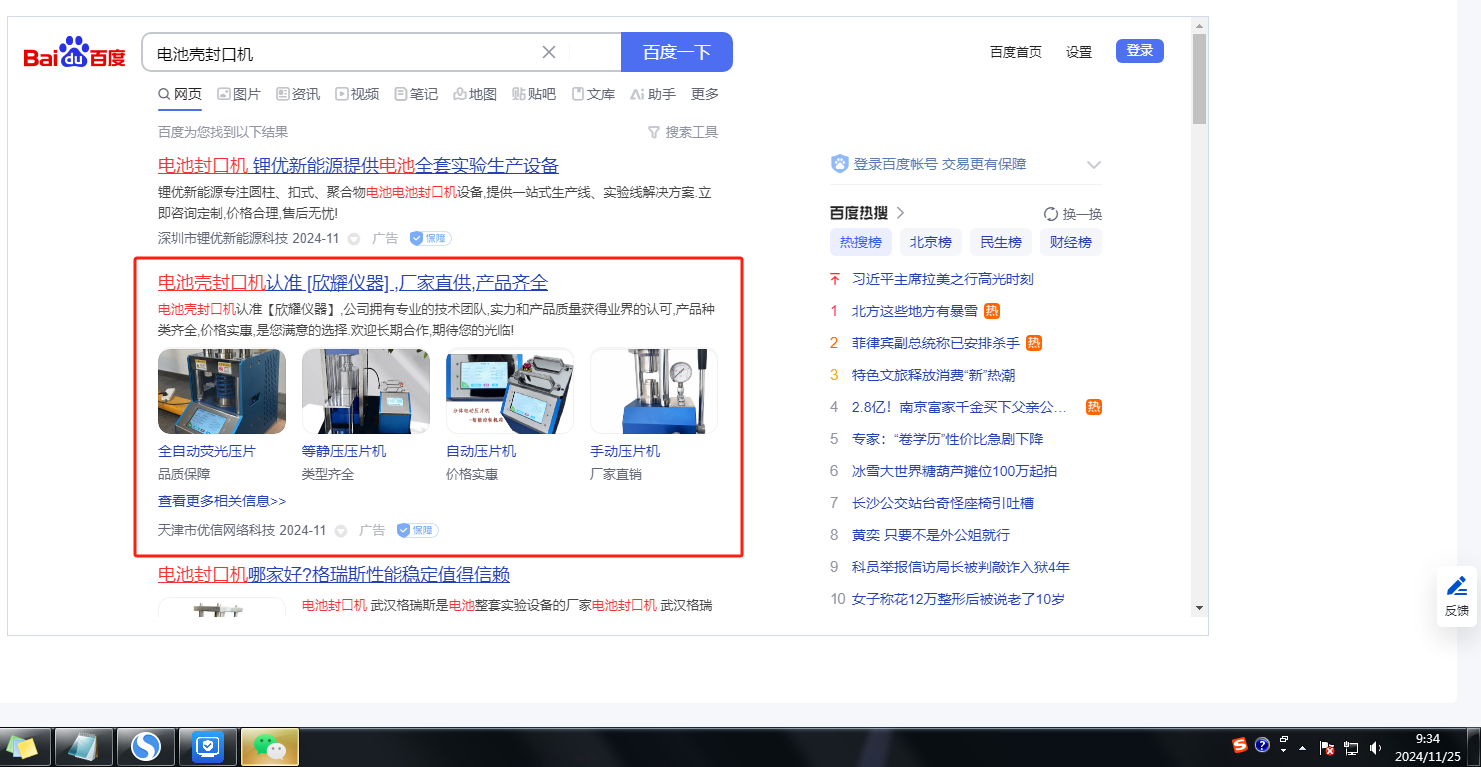Expand 百度热搜 with the arrow

(x=900, y=213)
